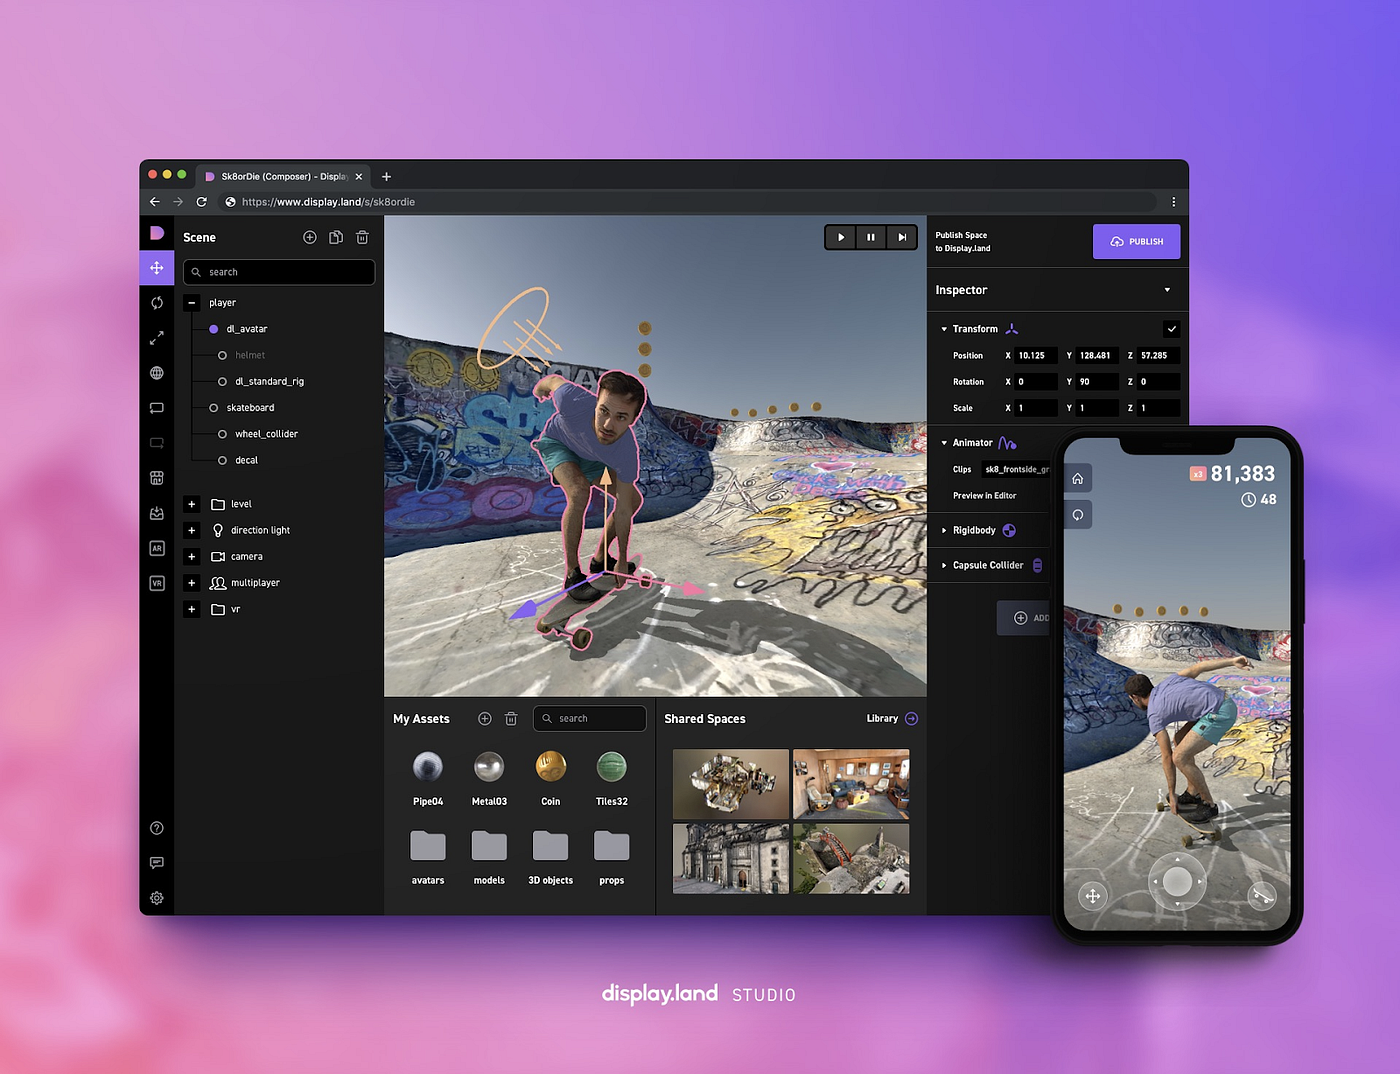Collapse the player tree group
Viewport: 1400px width, 1074px height.
(x=192, y=303)
